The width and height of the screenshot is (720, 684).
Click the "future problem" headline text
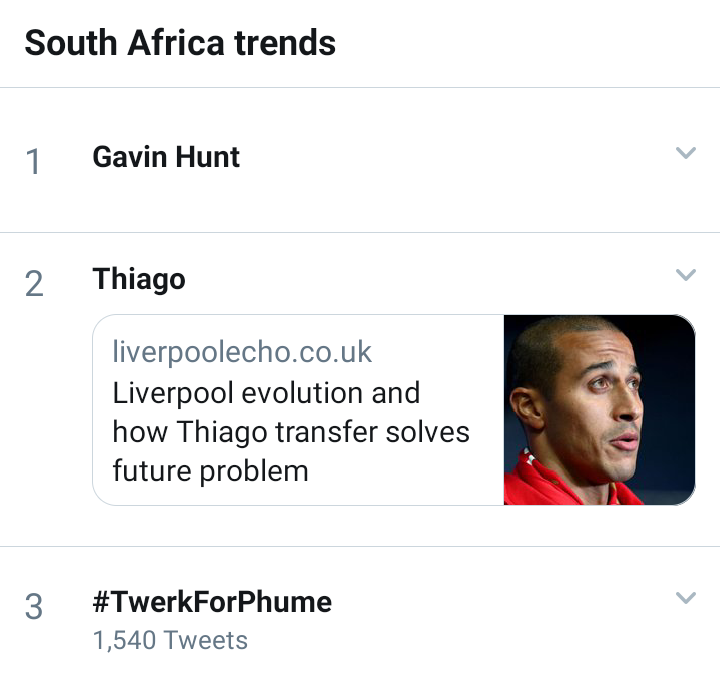[x=210, y=470]
